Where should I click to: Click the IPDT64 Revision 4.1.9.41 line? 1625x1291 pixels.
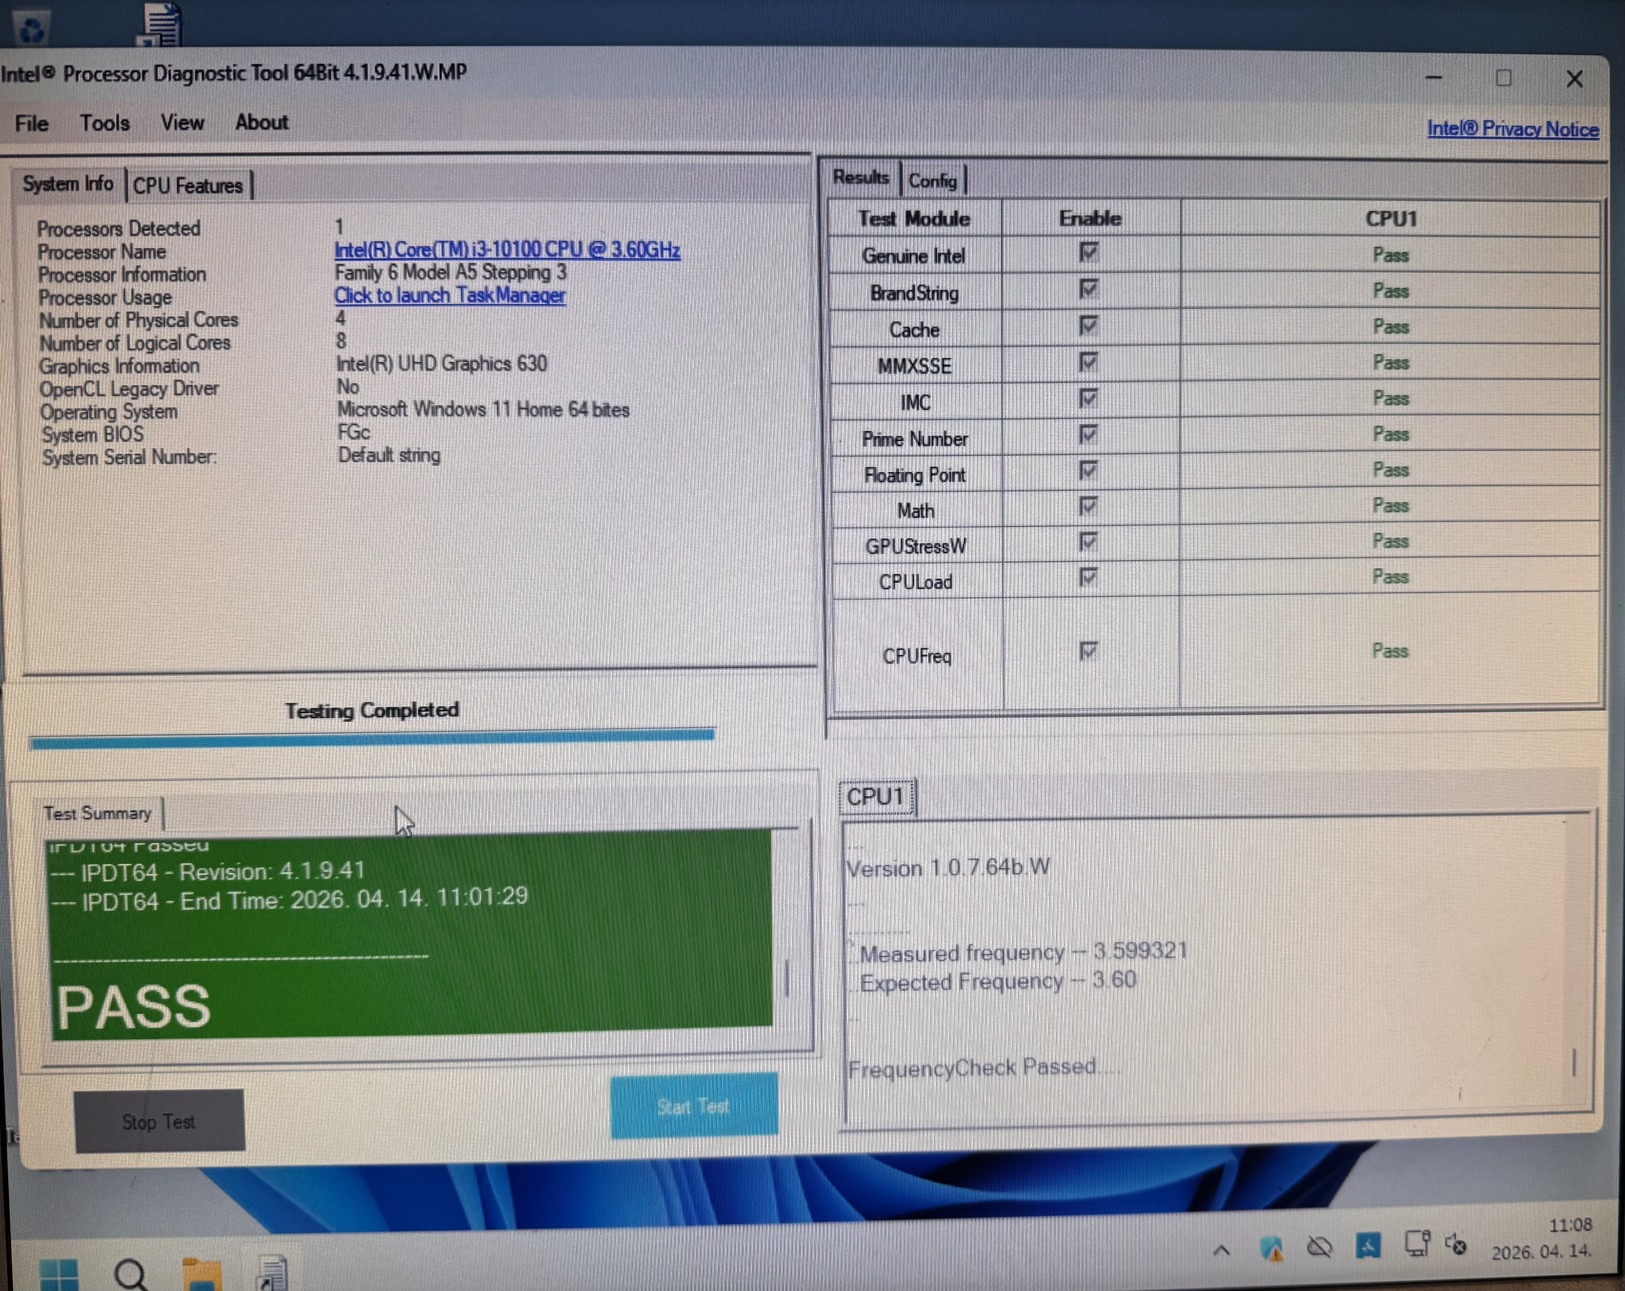pos(208,871)
